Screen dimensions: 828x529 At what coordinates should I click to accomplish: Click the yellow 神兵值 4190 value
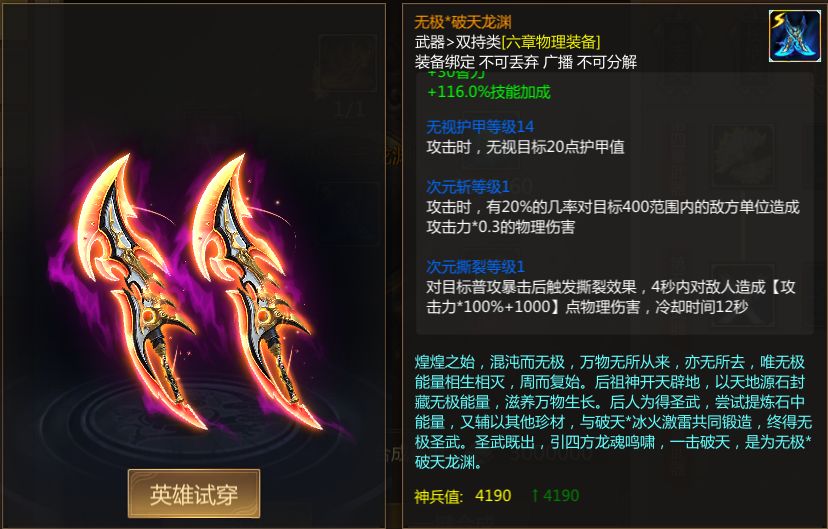tap(493, 495)
